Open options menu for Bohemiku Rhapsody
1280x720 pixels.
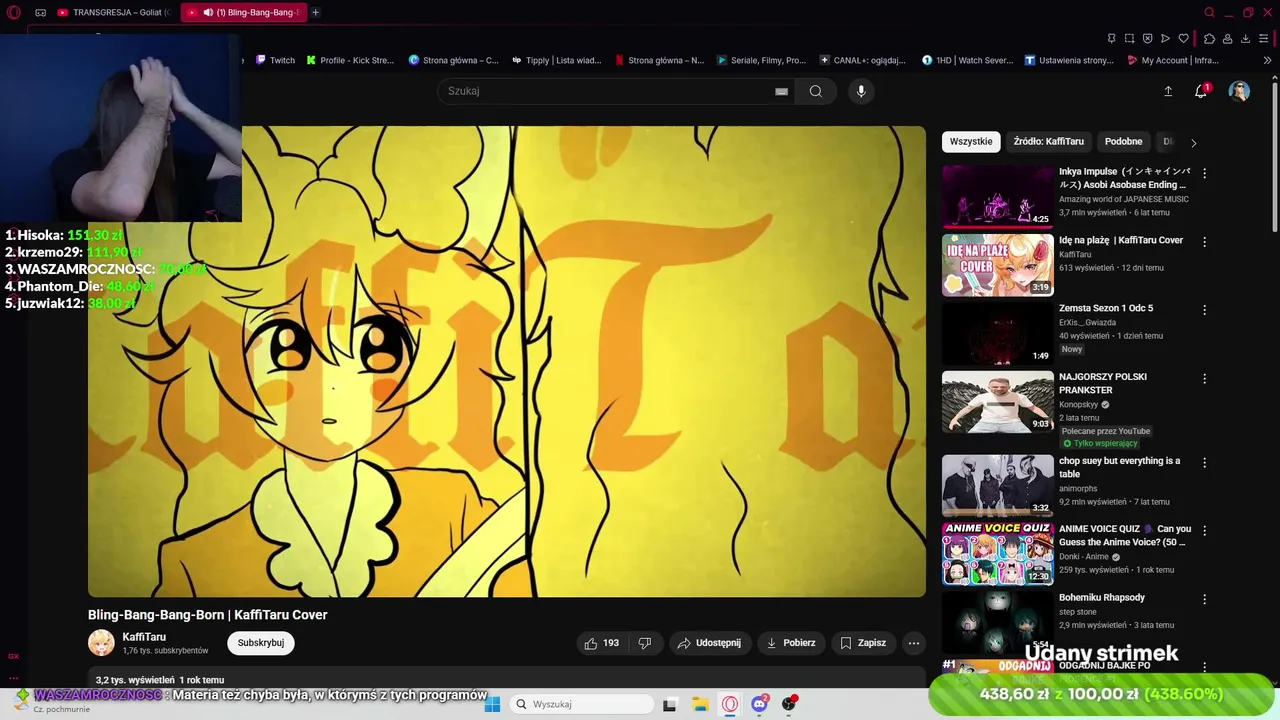click(x=1204, y=600)
